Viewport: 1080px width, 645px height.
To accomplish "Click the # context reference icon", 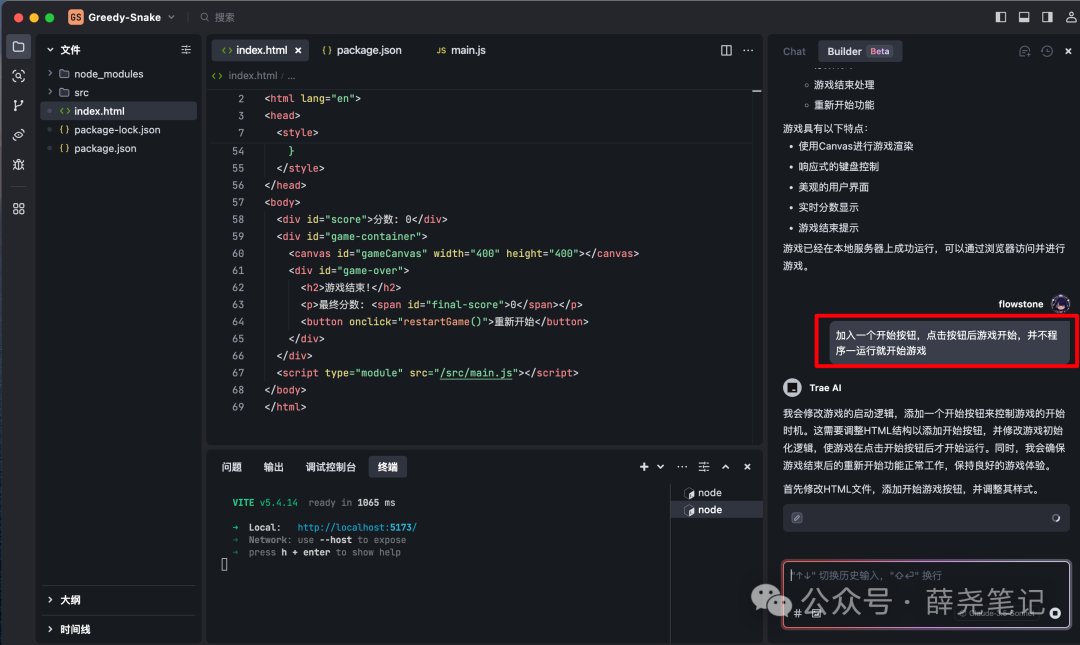I will coord(797,613).
